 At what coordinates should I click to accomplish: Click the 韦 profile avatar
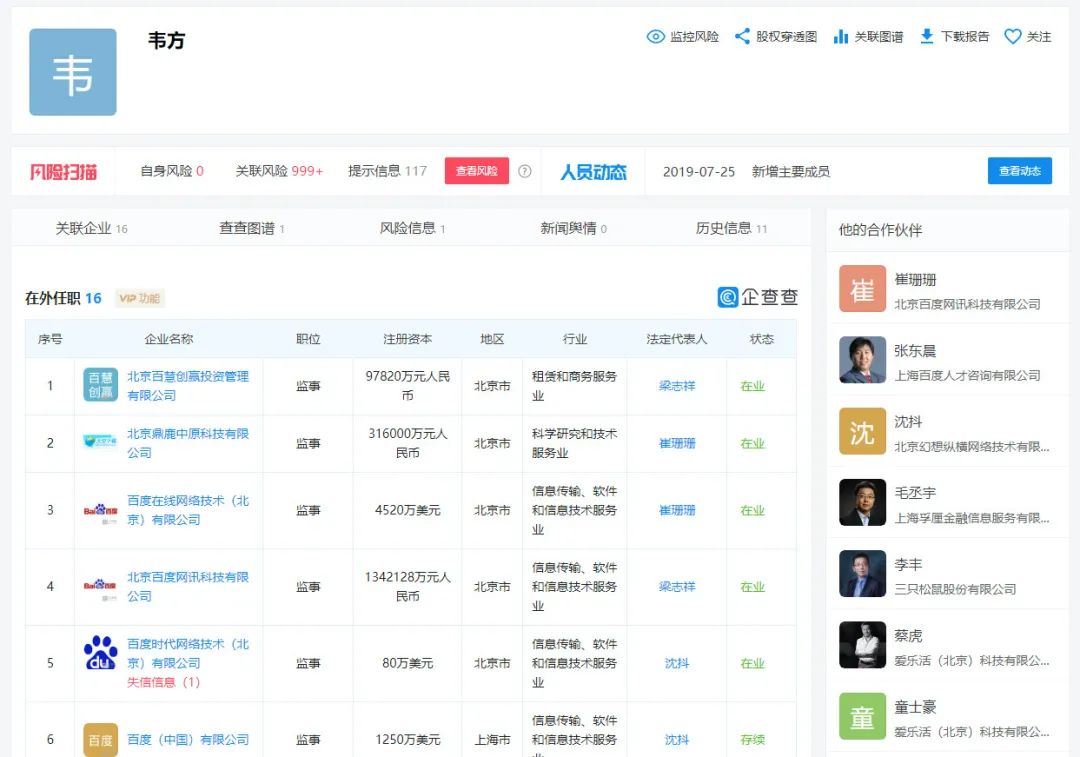pos(73,72)
